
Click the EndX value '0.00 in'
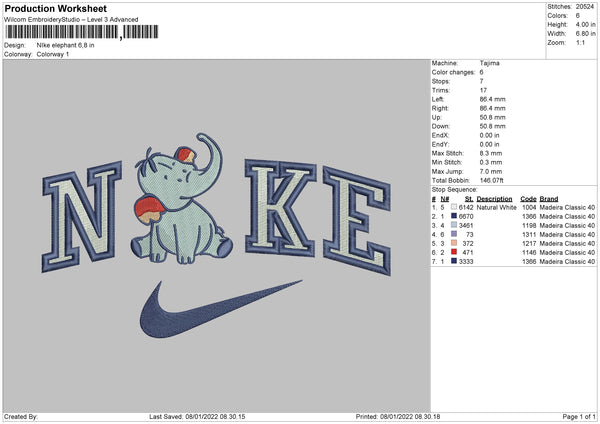(x=489, y=135)
